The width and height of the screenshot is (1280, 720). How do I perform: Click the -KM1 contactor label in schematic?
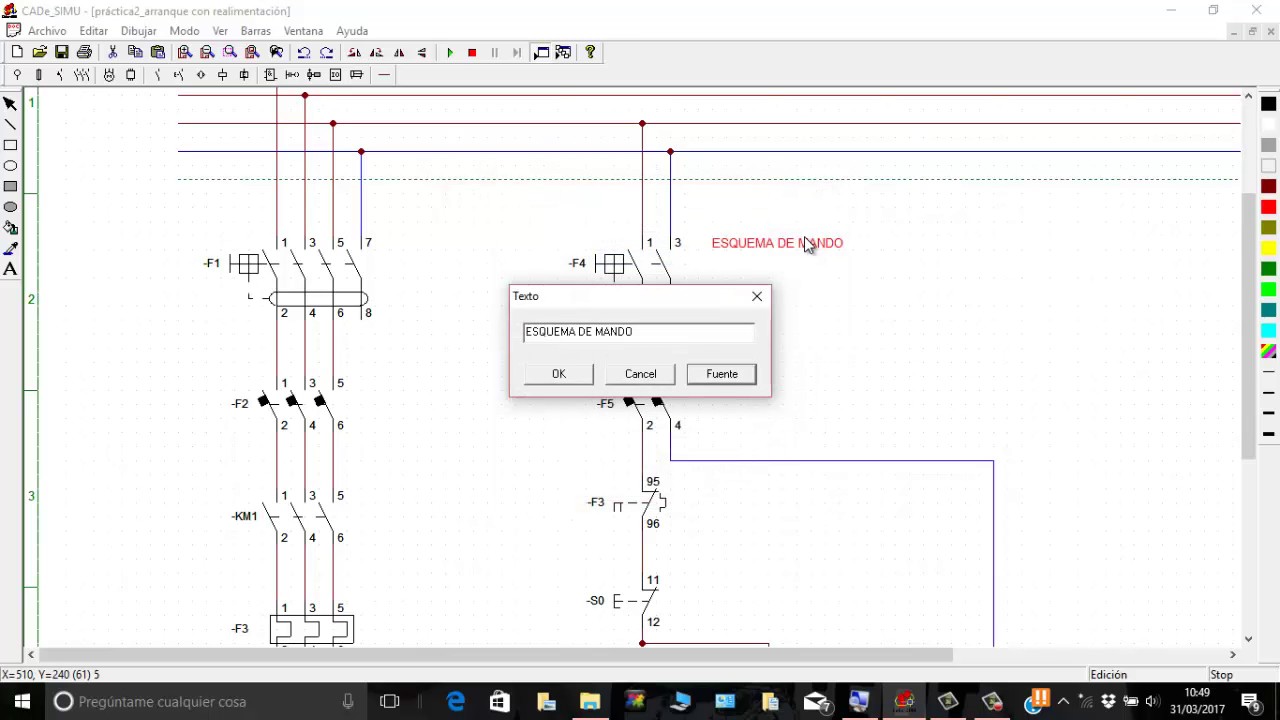tap(245, 516)
